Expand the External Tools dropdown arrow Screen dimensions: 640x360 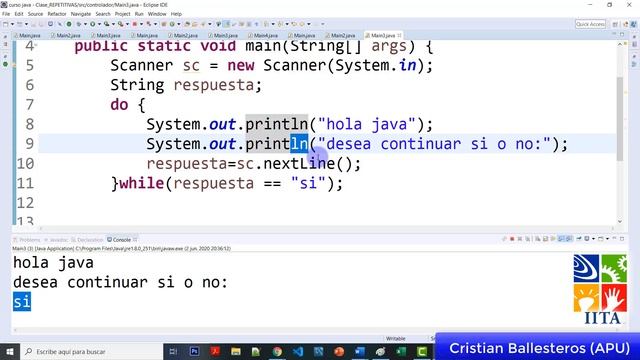pos(127,24)
